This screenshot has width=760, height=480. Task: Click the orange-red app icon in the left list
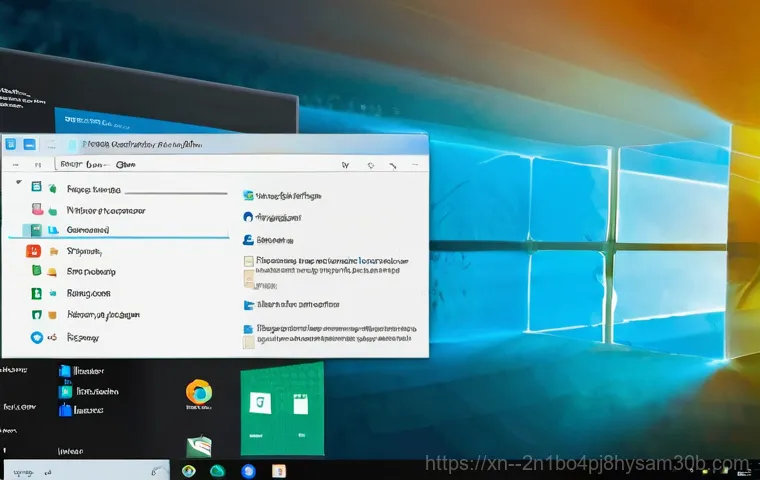tap(32, 251)
